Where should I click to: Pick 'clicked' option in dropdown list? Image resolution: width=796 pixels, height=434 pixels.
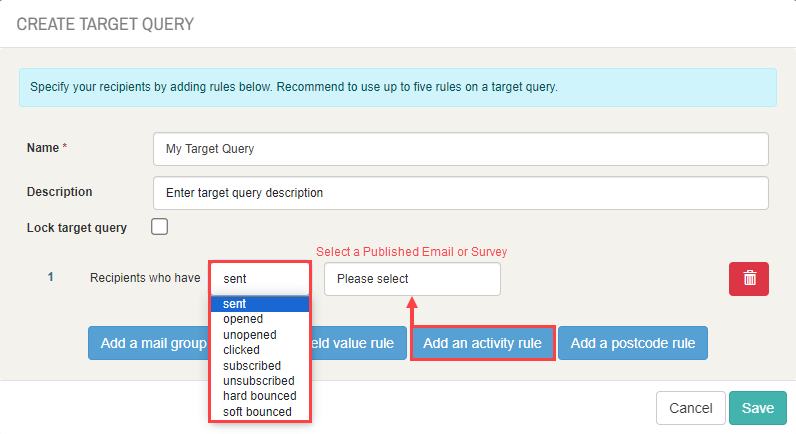(260, 350)
